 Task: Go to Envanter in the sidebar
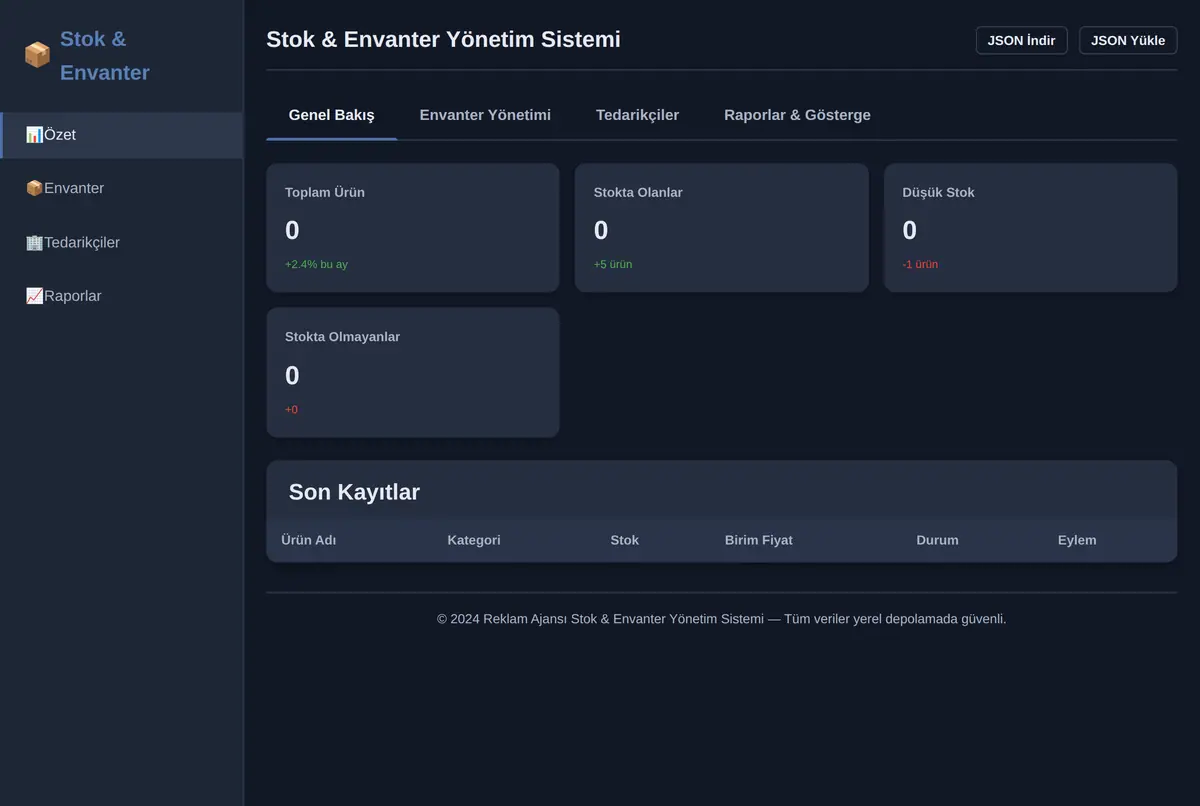pyautogui.click(x=121, y=188)
